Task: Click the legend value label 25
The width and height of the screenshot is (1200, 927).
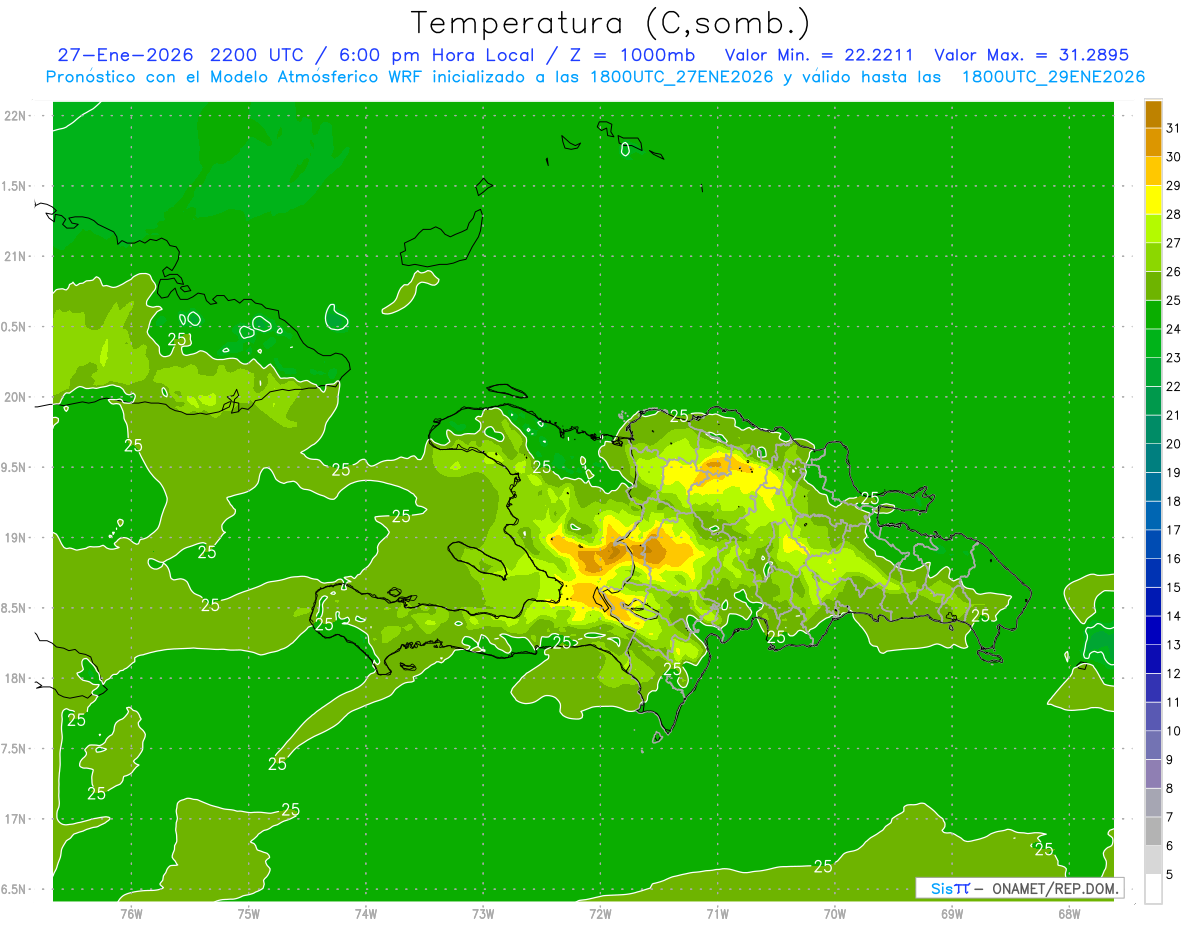Action: [x=1174, y=300]
